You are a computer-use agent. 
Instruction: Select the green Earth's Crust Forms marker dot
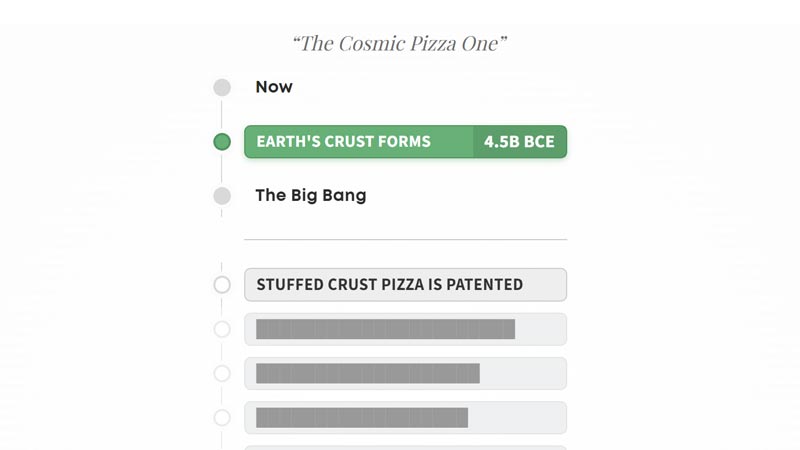click(222, 142)
